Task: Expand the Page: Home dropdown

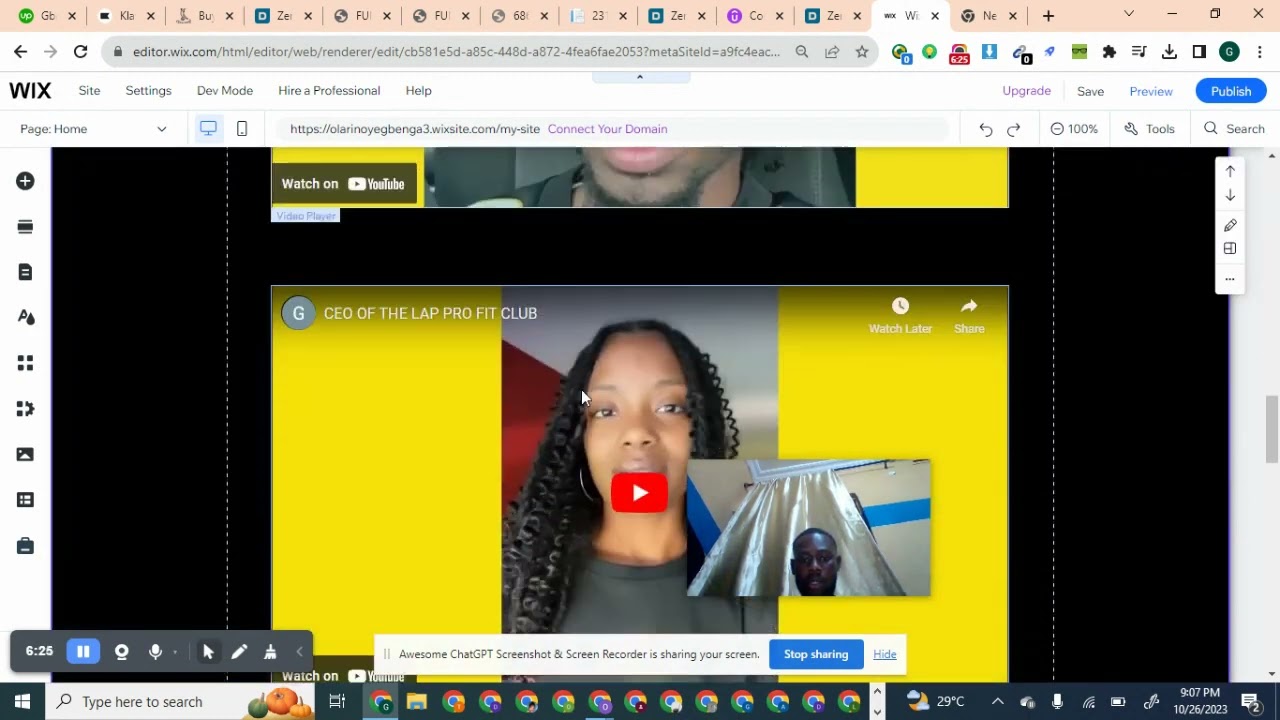Action: point(94,129)
